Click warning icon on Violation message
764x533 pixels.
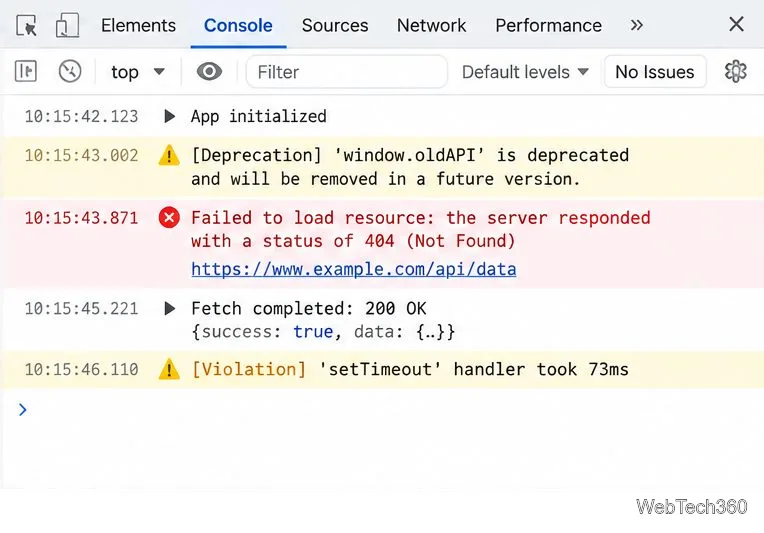pyautogui.click(x=169, y=369)
